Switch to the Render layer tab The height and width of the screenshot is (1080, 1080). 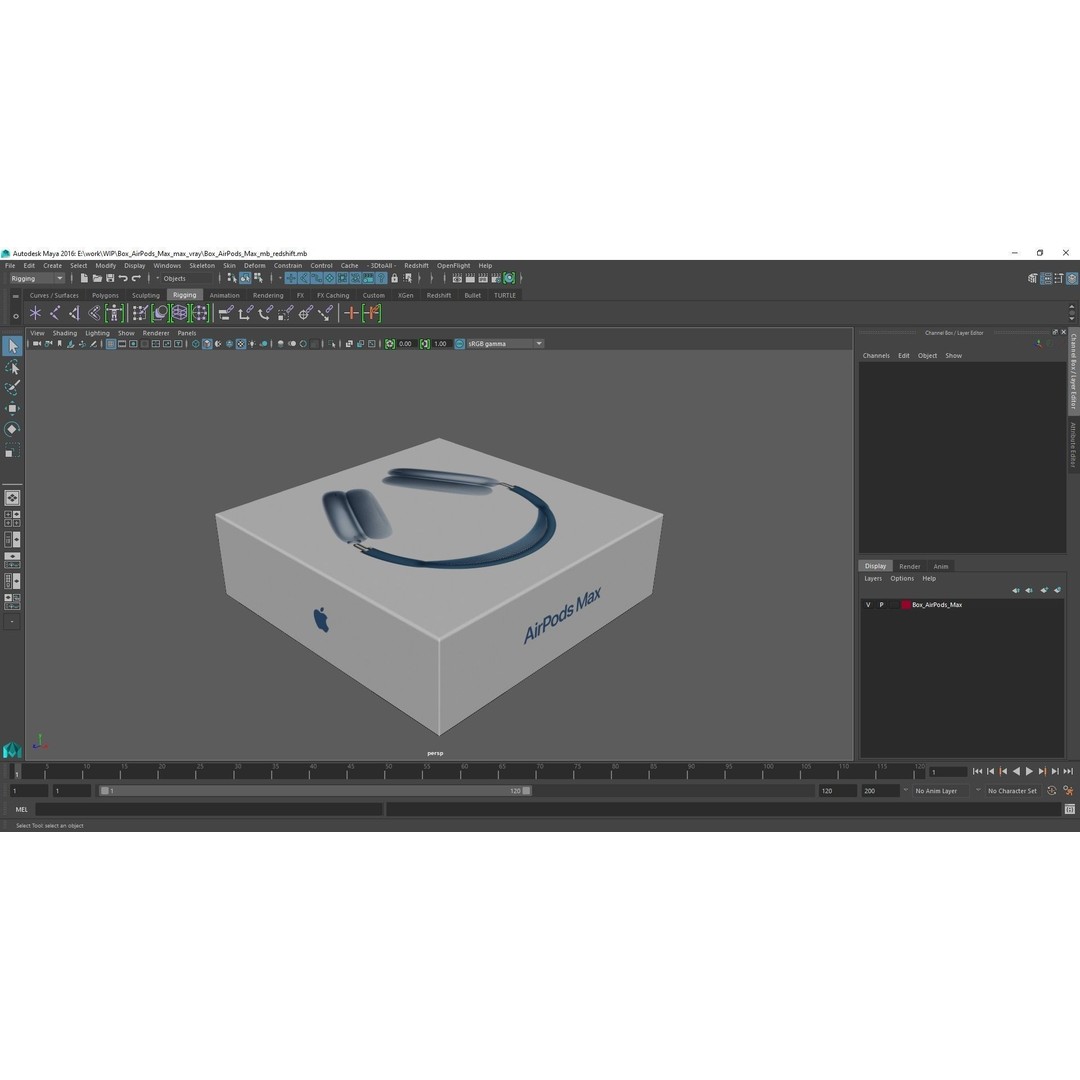point(909,566)
